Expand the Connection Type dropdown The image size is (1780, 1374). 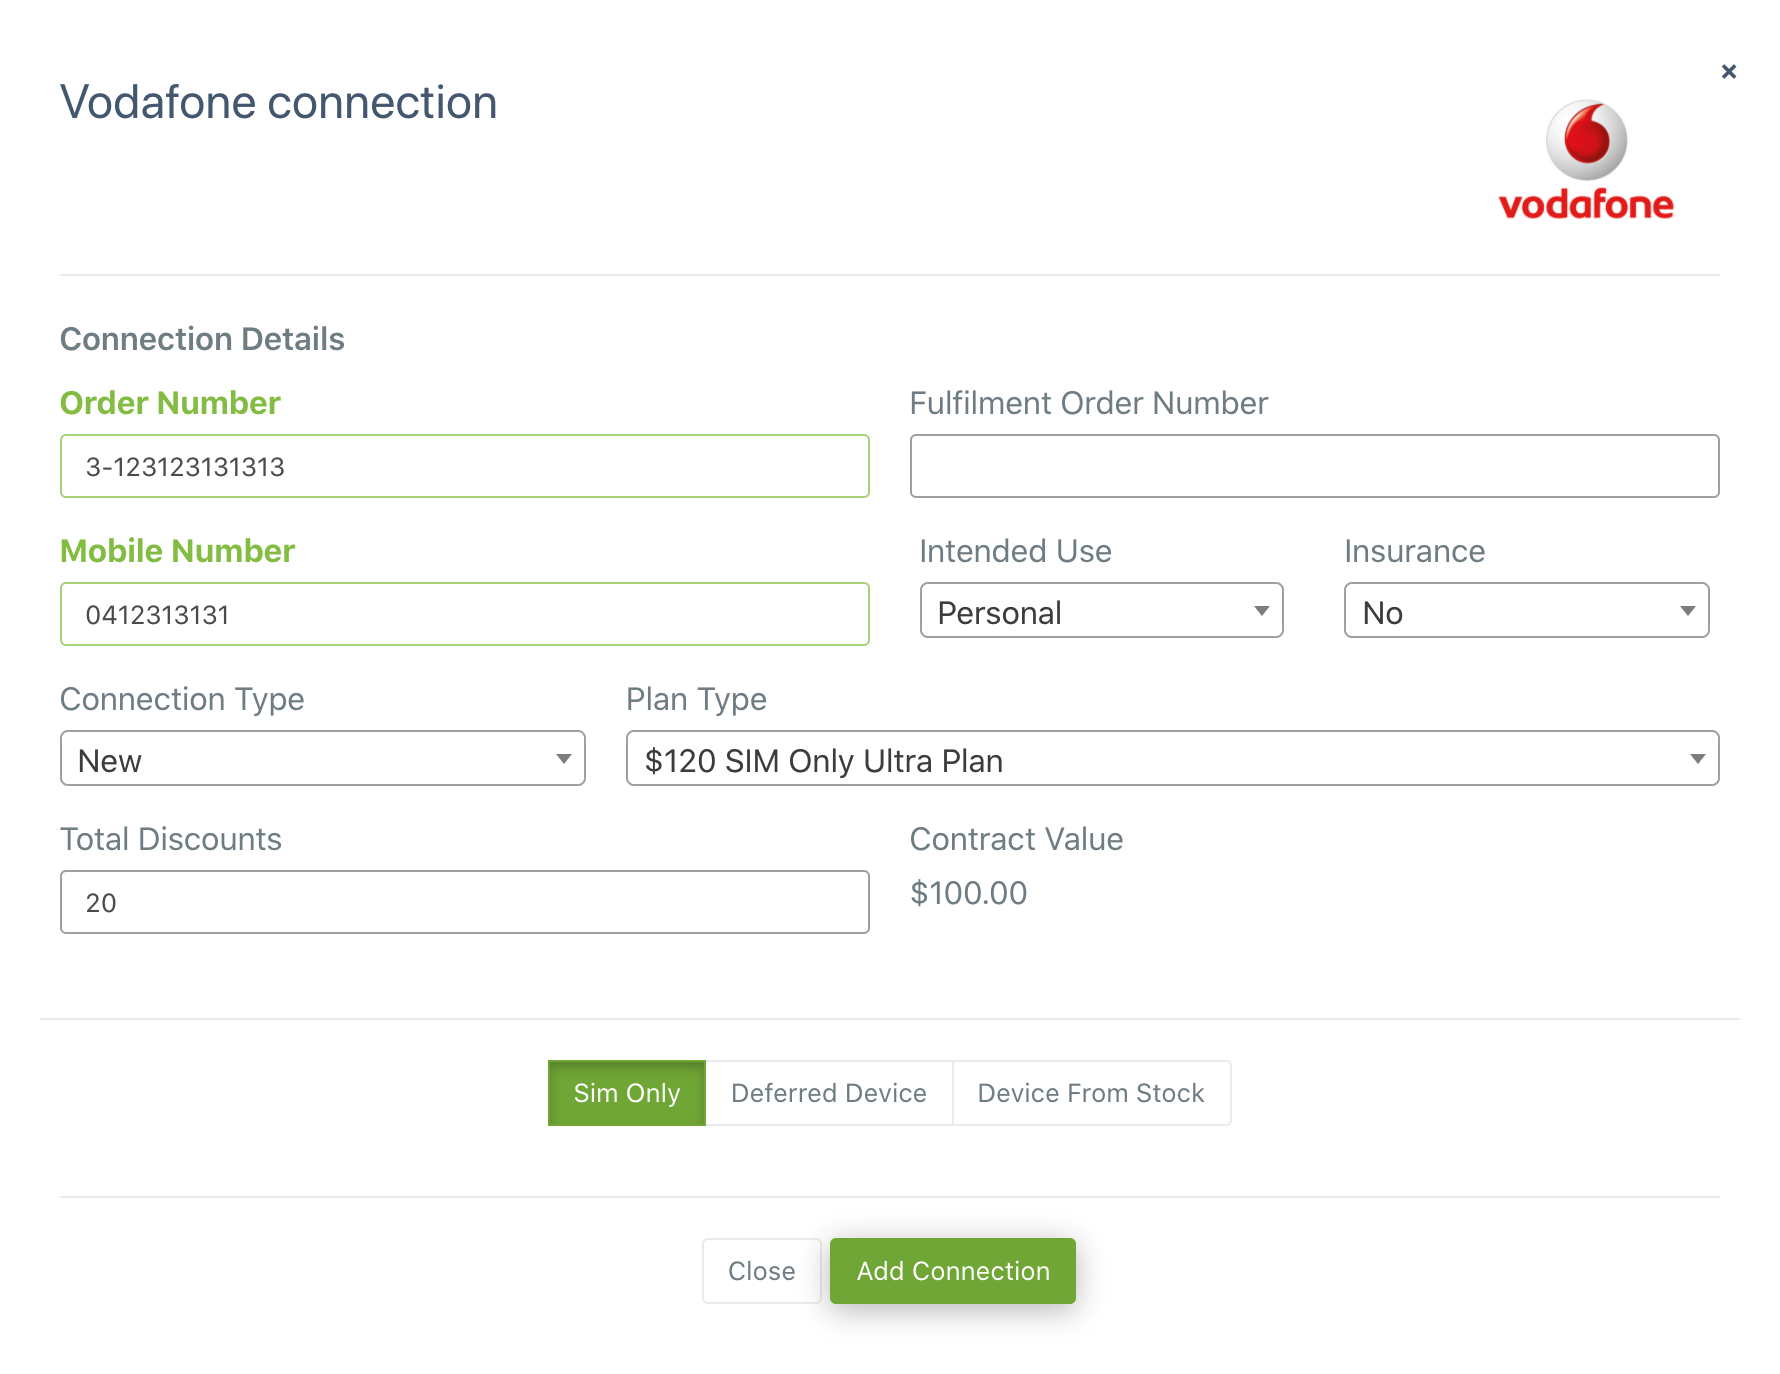pos(323,759)
